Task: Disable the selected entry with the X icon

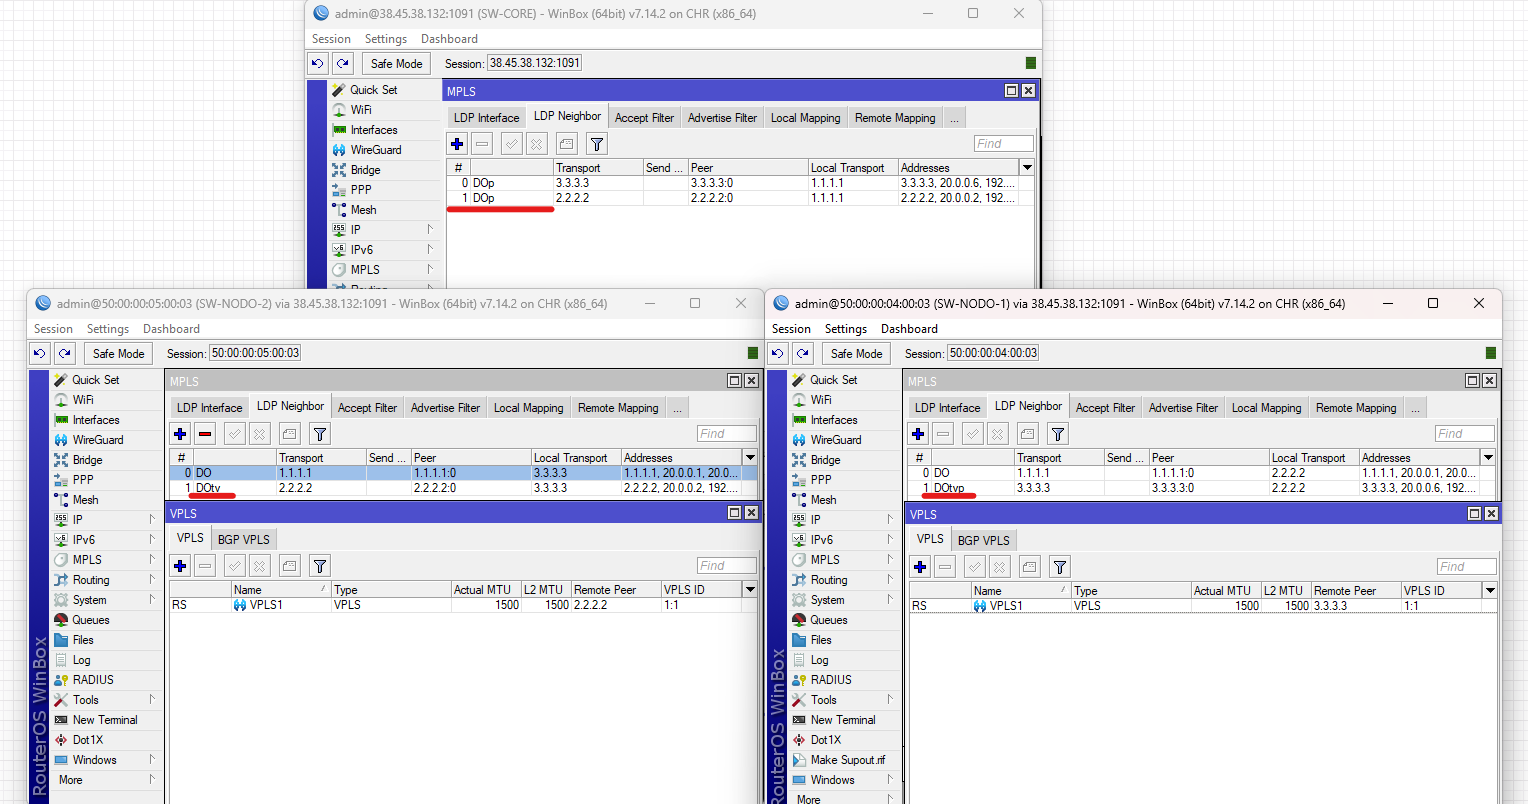Action: click(535, 143)
